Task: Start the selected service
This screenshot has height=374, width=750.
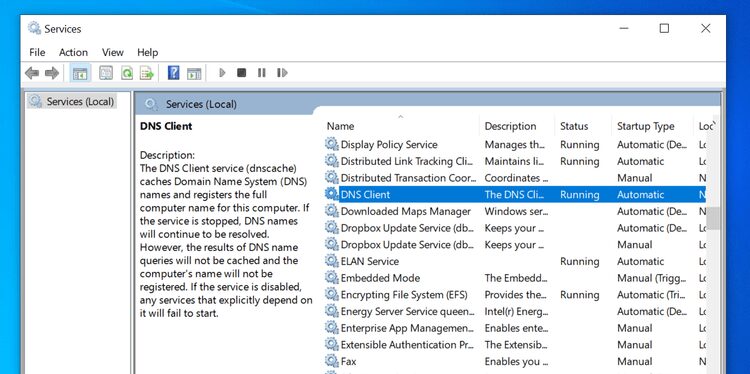Action: pyautogui.click(x=222, y=73)
